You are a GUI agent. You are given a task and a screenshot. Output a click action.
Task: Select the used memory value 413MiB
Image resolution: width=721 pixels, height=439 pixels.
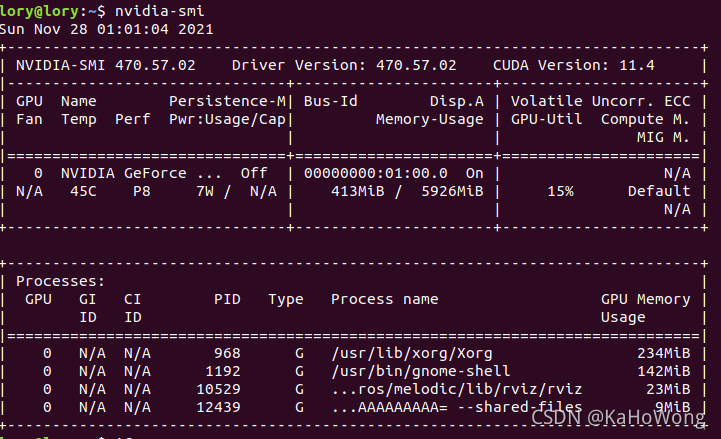pos(358,191)
